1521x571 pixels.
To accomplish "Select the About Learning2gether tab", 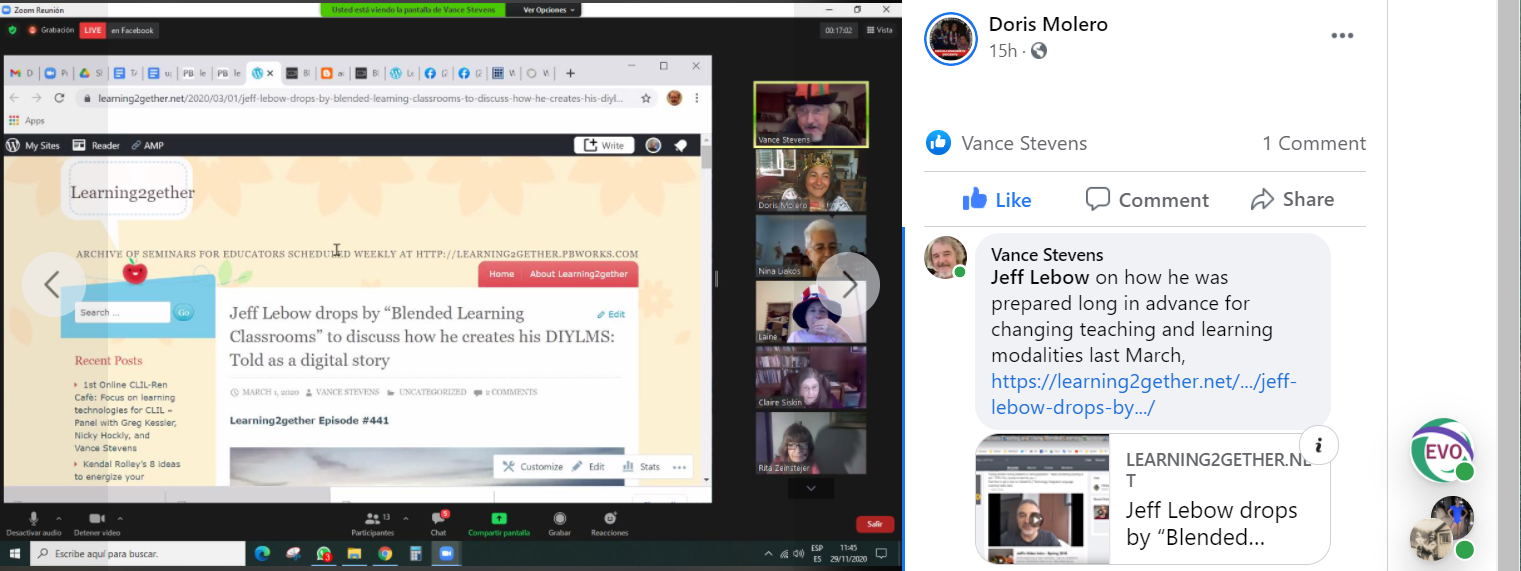I will (x=580, y=274).
